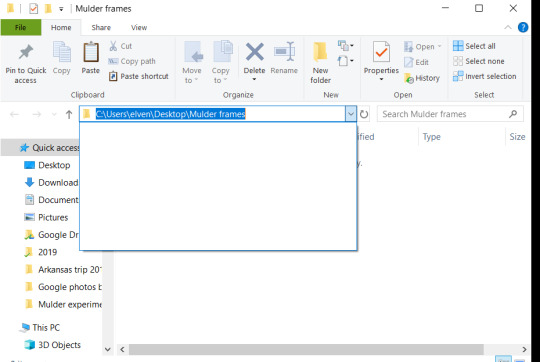Open Documents in navigation pane
540x362 pixels.
pyautogui.click(x=51, y=200)
